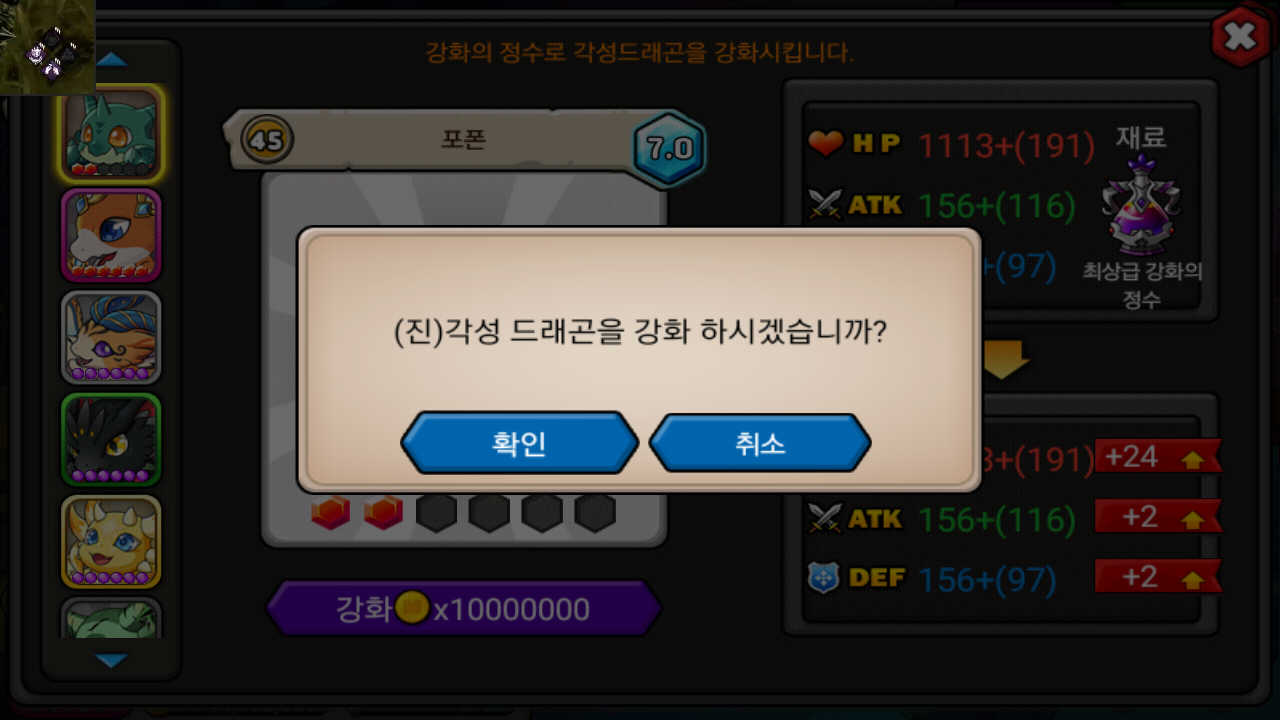The image size is (1280, 720).
Task: Tap the blue 7.0 hexagon rating badge
Action: [x=670, y=149]
